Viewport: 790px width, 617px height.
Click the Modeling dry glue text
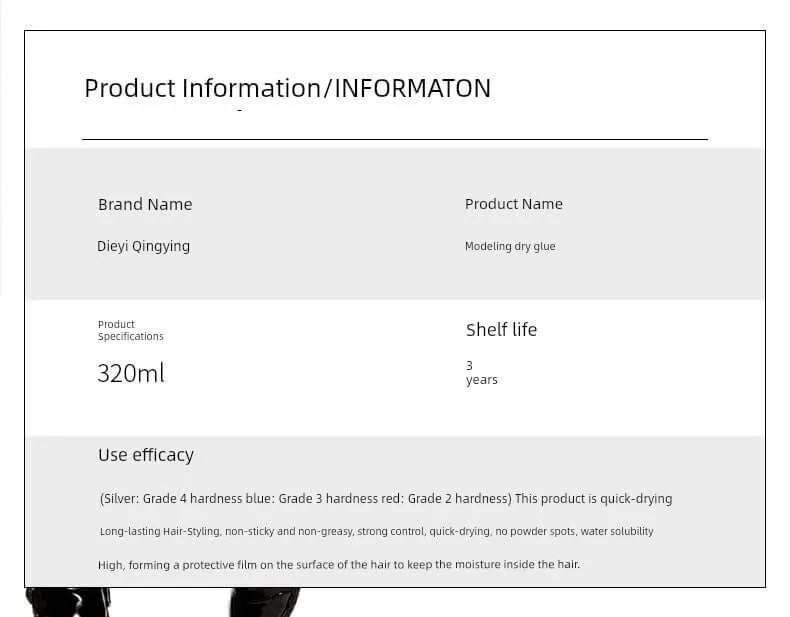pos(510,246)
